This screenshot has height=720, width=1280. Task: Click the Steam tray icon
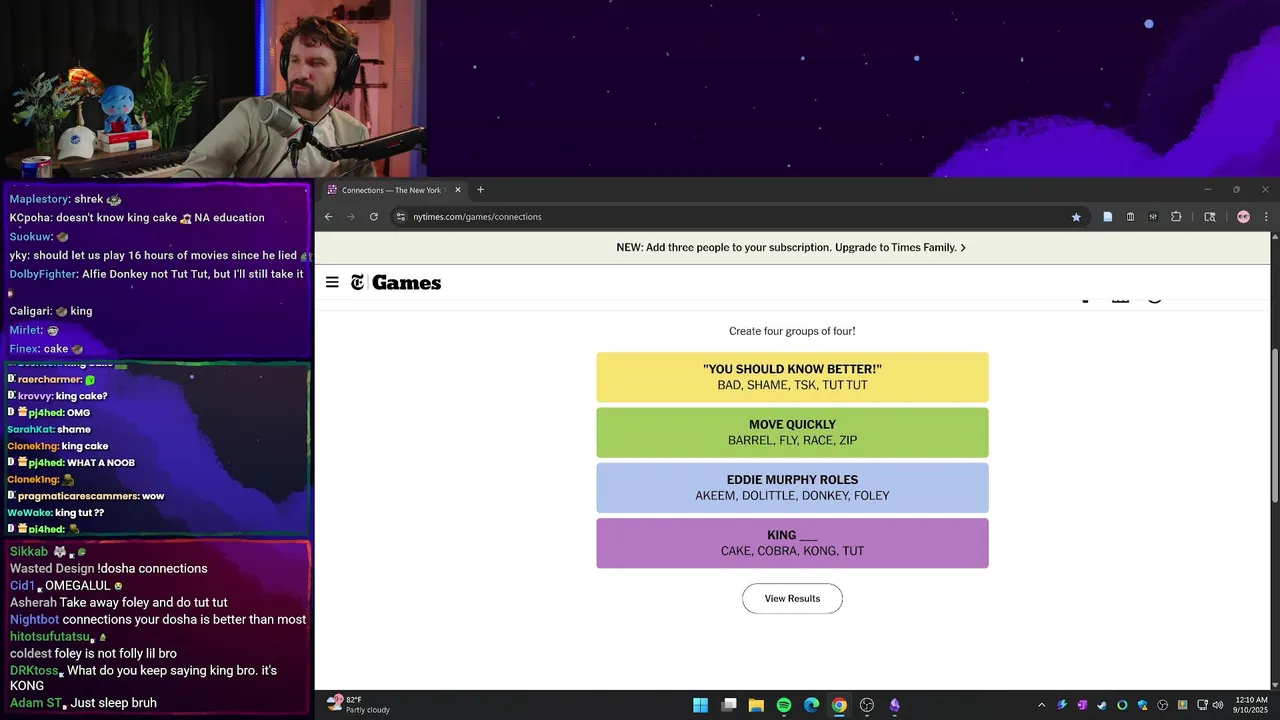pos(1102,705)
